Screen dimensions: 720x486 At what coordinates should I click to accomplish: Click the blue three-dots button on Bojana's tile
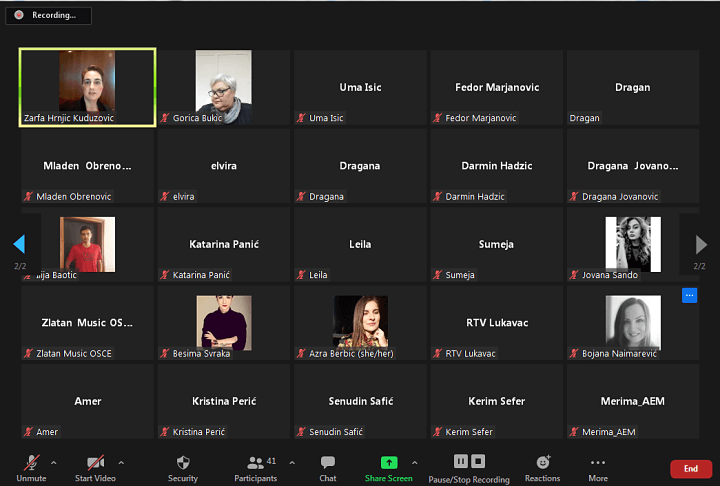[x=689, y=295]
